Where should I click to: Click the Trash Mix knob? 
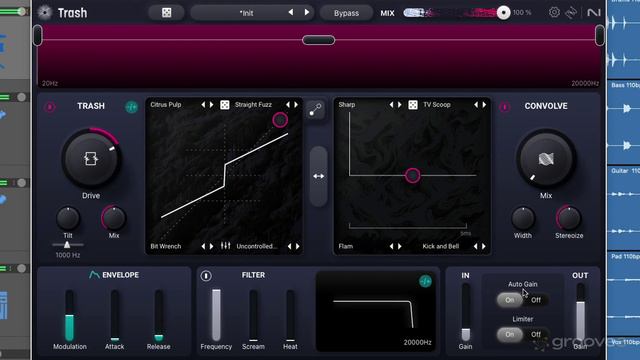[113, 218]
